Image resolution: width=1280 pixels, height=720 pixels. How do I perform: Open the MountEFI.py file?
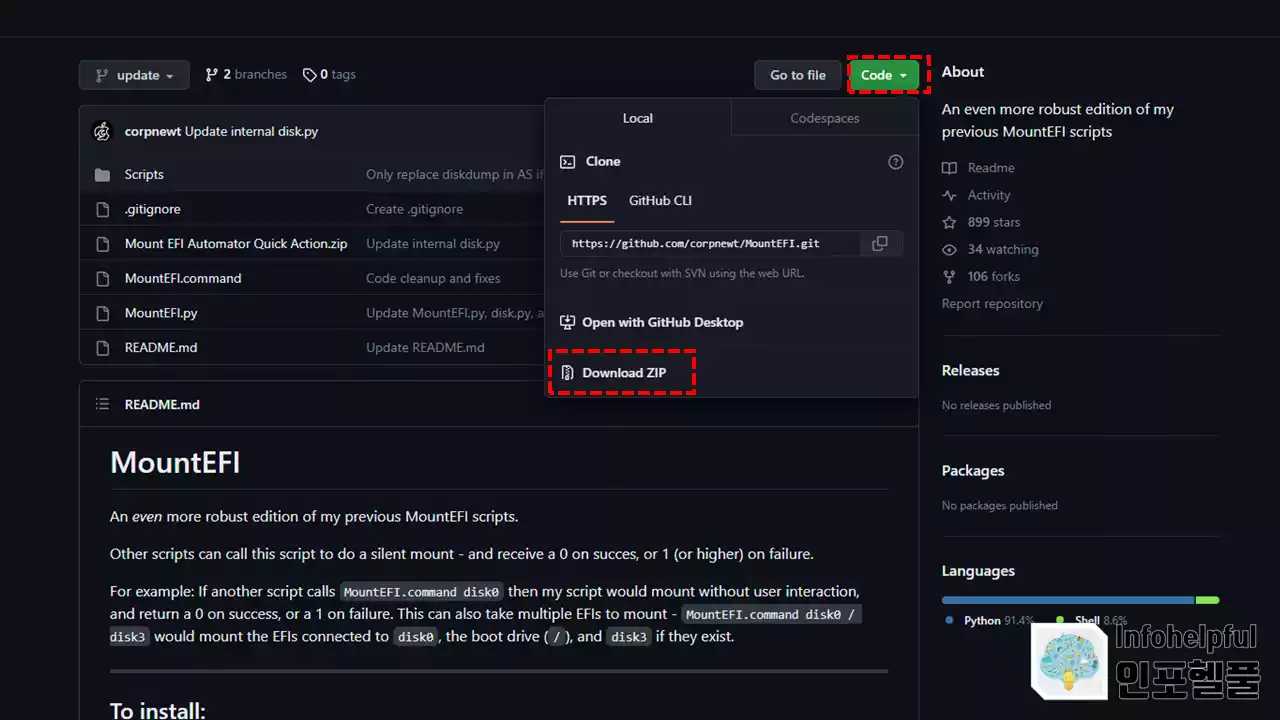[161, 313]
